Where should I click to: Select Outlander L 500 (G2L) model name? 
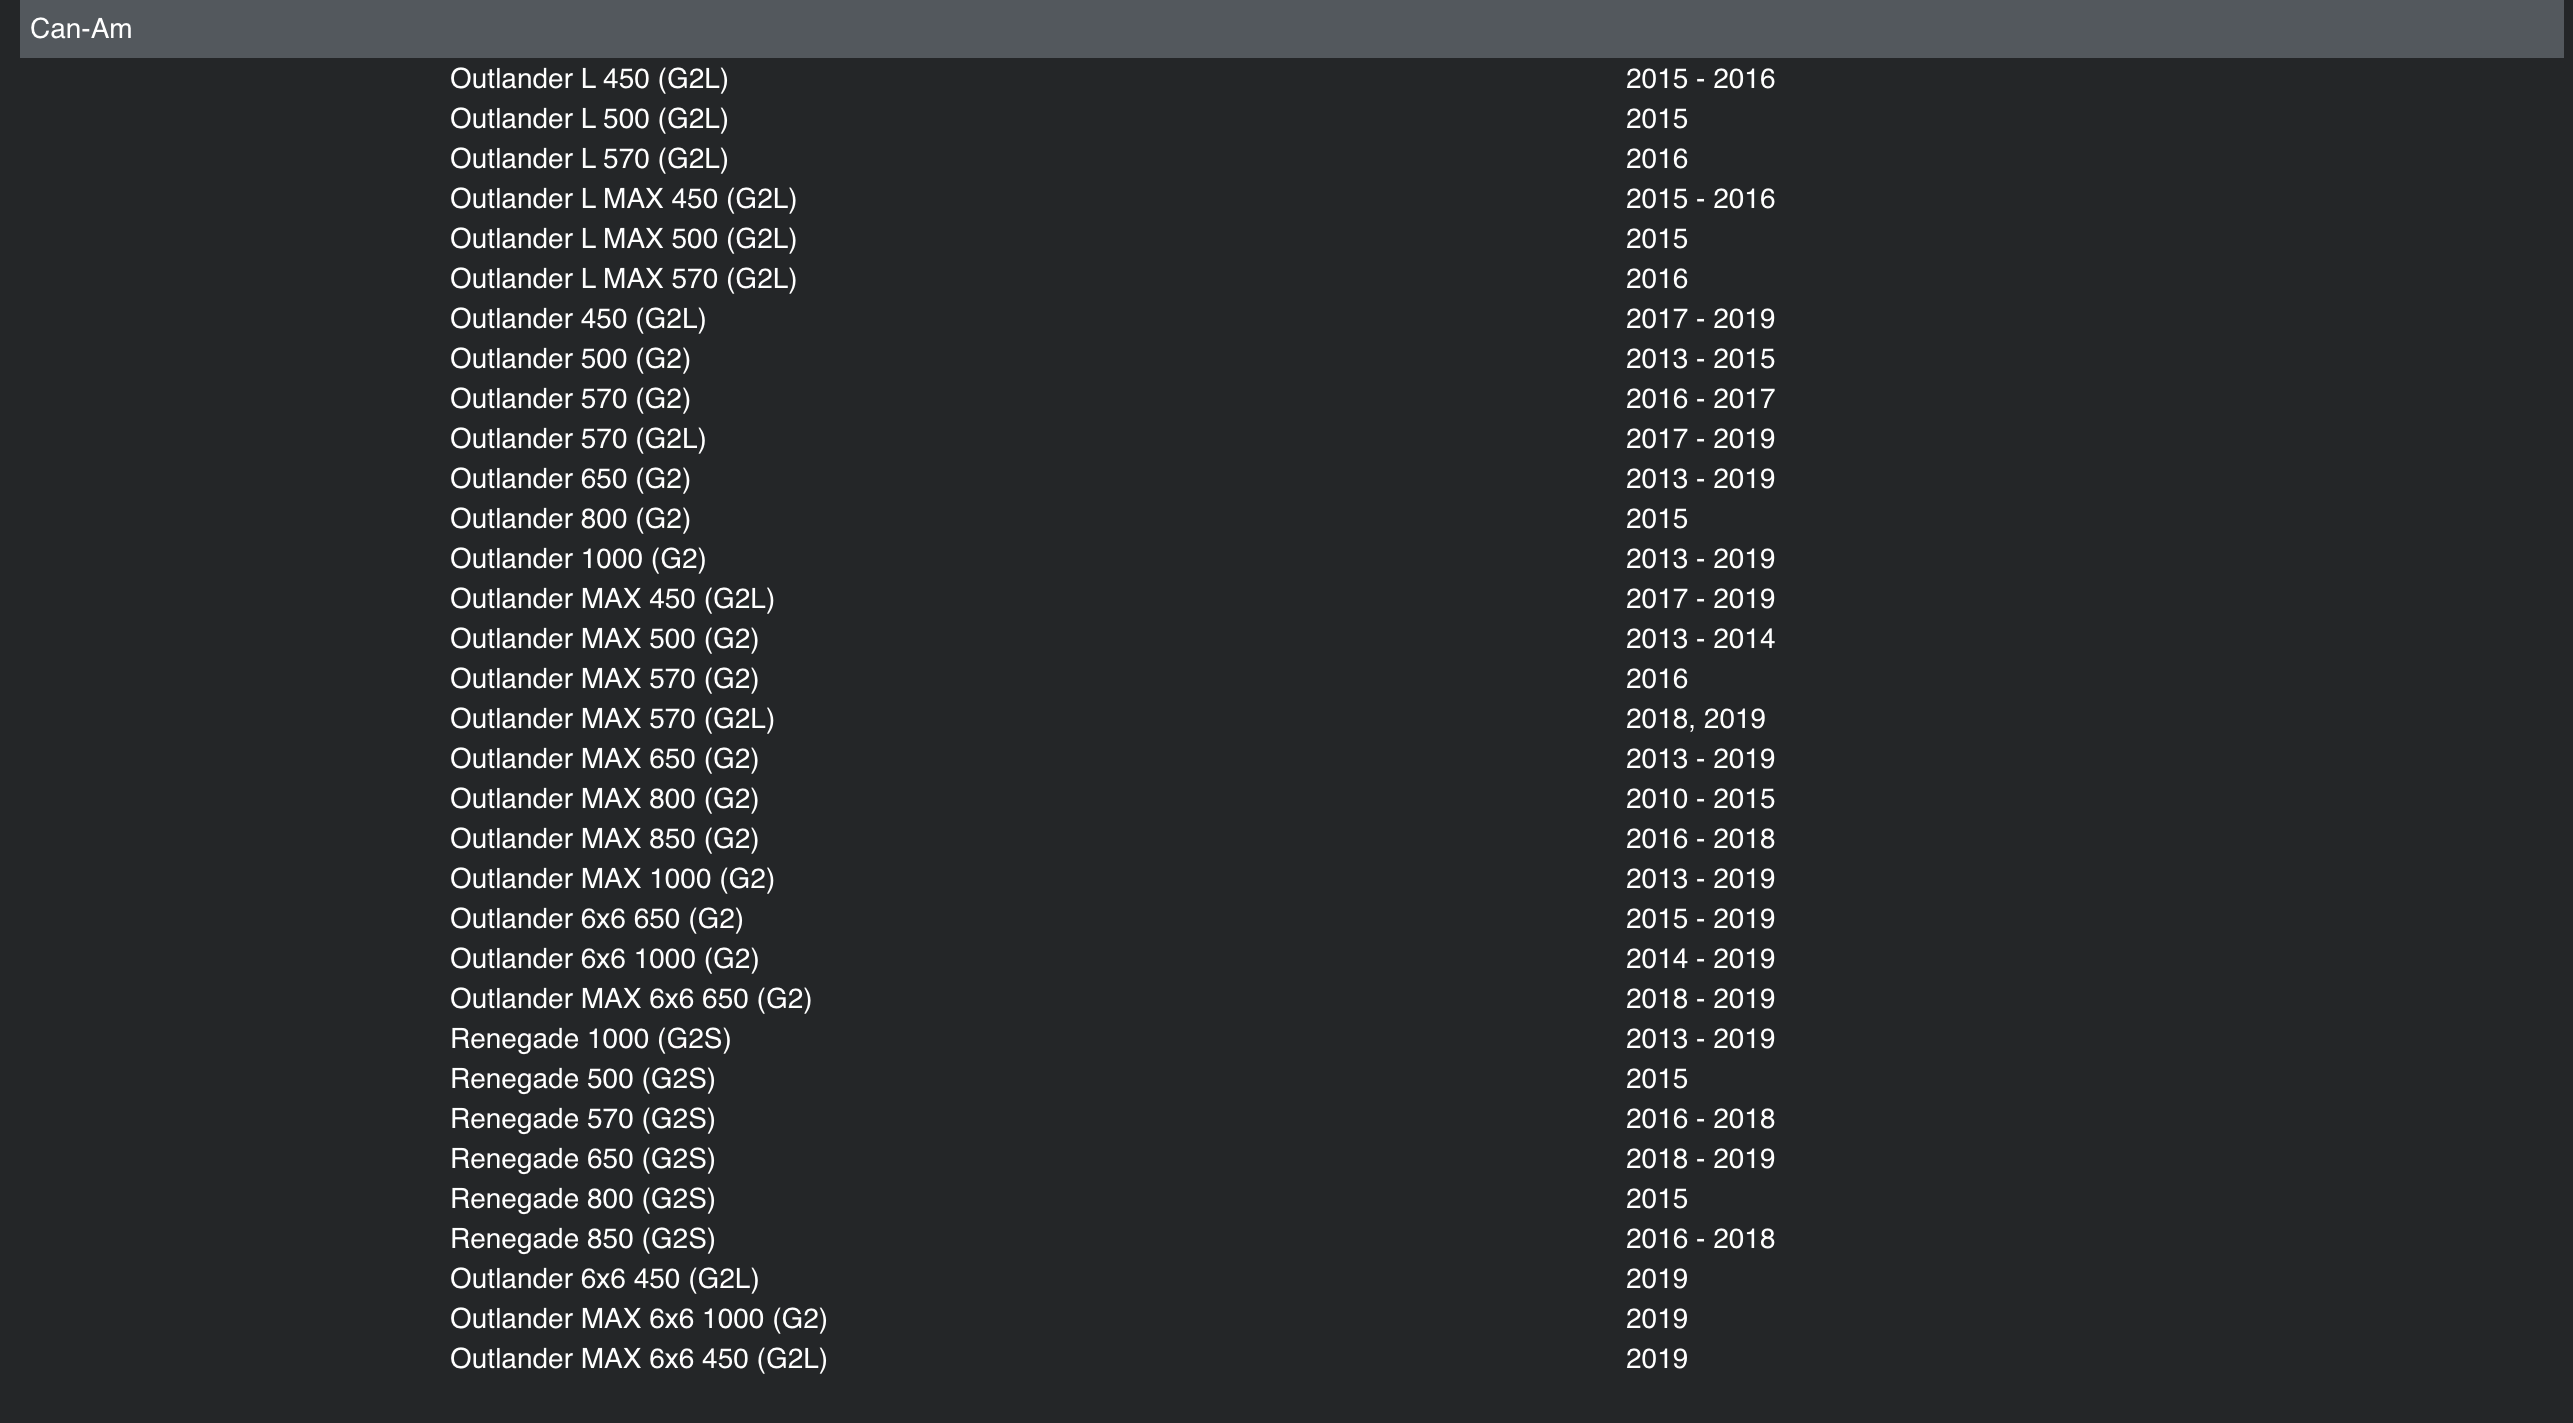point(589,119)
